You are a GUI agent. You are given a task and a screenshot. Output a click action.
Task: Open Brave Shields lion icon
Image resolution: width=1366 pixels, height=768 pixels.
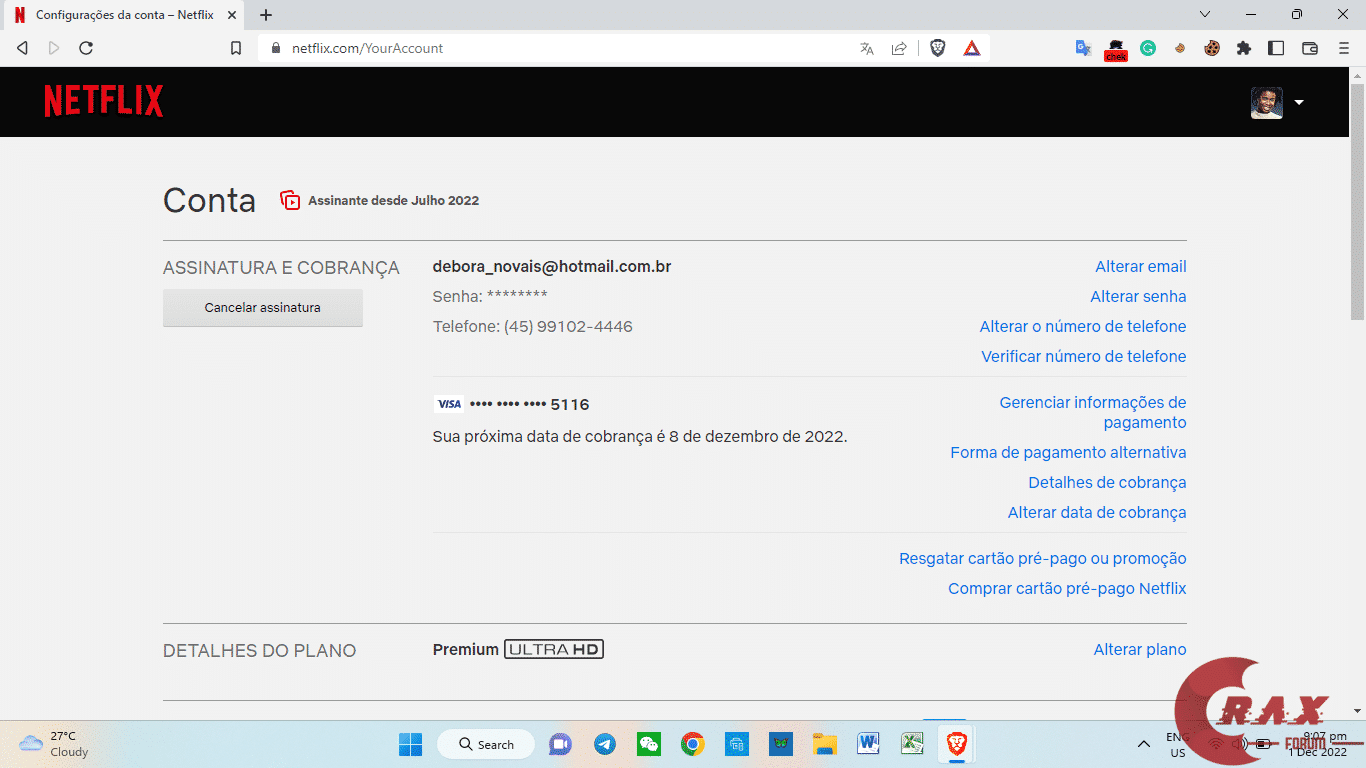[938, 48]
